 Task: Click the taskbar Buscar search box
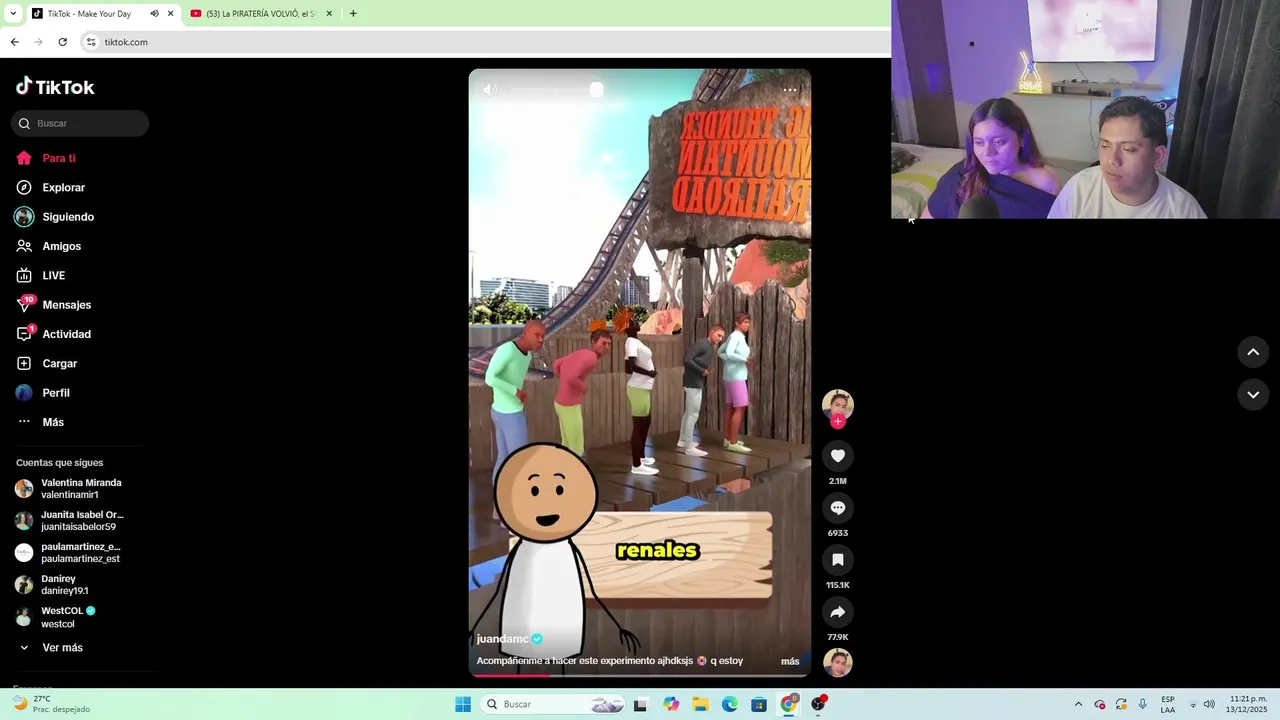(x=553, y=704)
